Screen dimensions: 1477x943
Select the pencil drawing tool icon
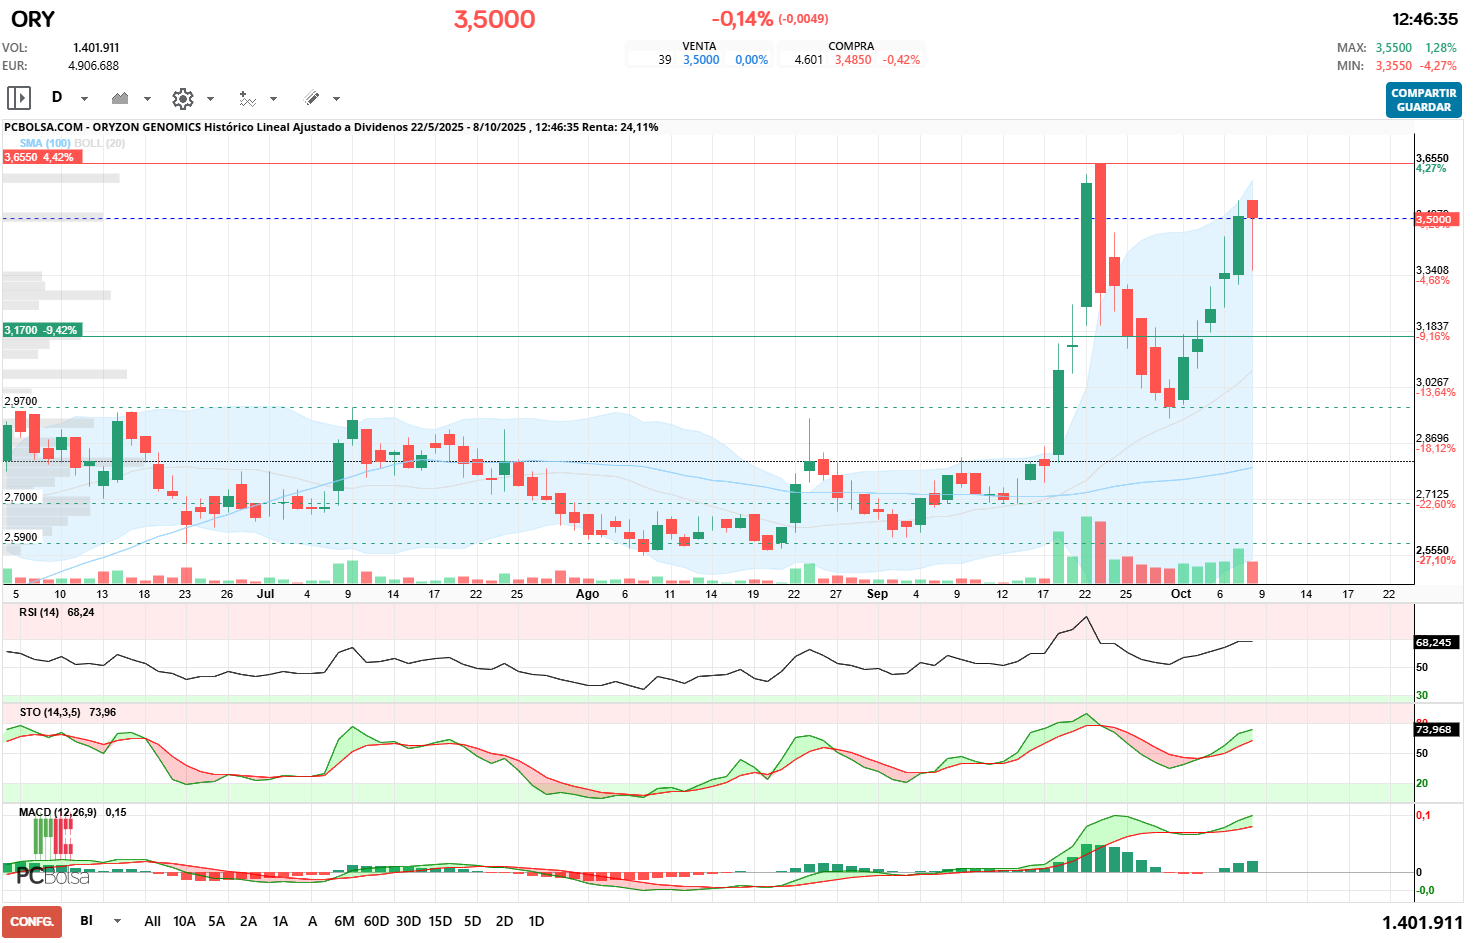click(x=311, y=98)
